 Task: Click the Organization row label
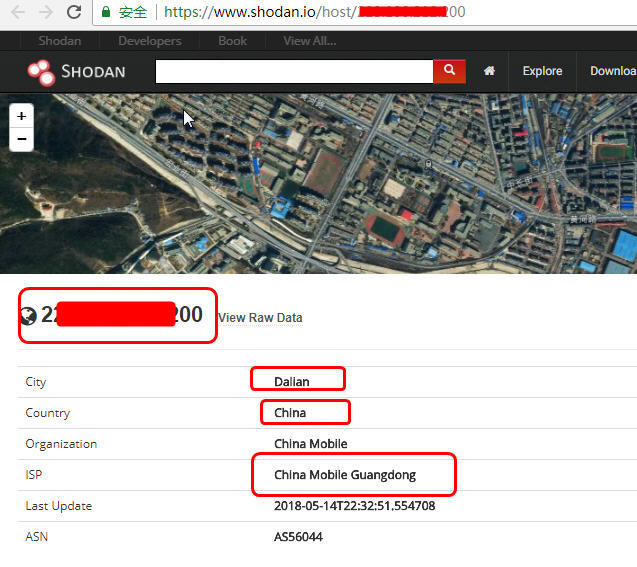pyautogui.click(x=61, y=444)
